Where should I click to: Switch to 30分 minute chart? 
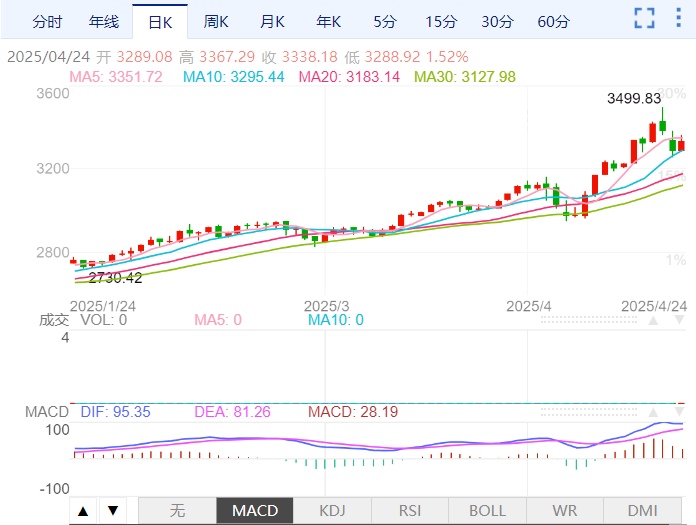pyautogui.click(x=497, y=21)
